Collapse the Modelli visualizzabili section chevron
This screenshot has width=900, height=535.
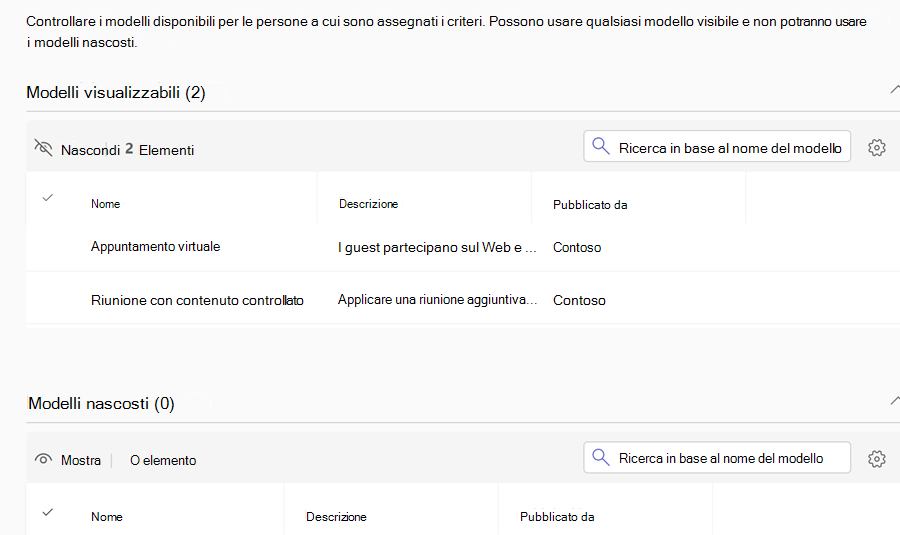[x=895, y=90]
